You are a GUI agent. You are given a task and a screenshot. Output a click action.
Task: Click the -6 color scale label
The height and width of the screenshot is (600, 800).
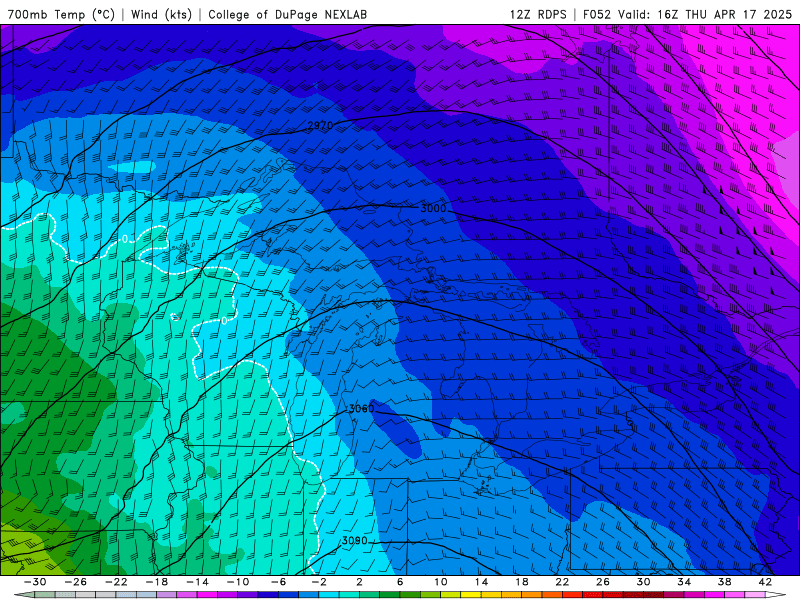point(278,582)
